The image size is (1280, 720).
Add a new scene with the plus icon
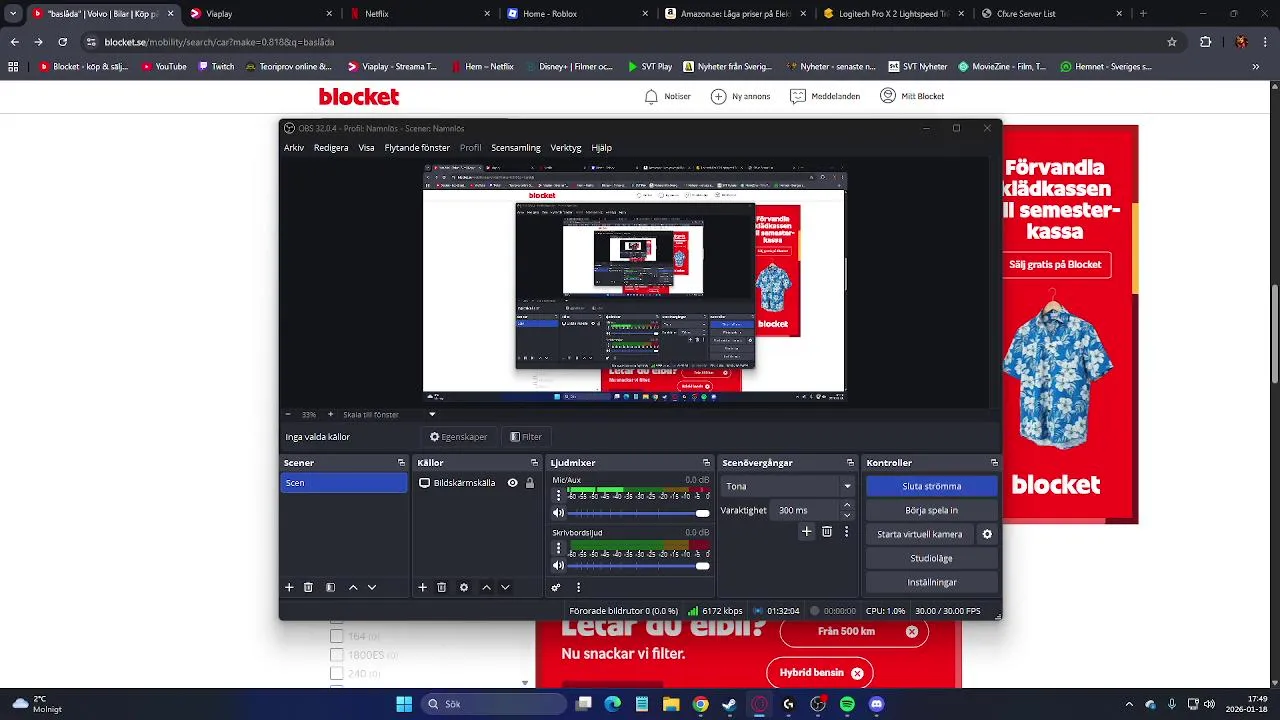click(x=289, y=587)
